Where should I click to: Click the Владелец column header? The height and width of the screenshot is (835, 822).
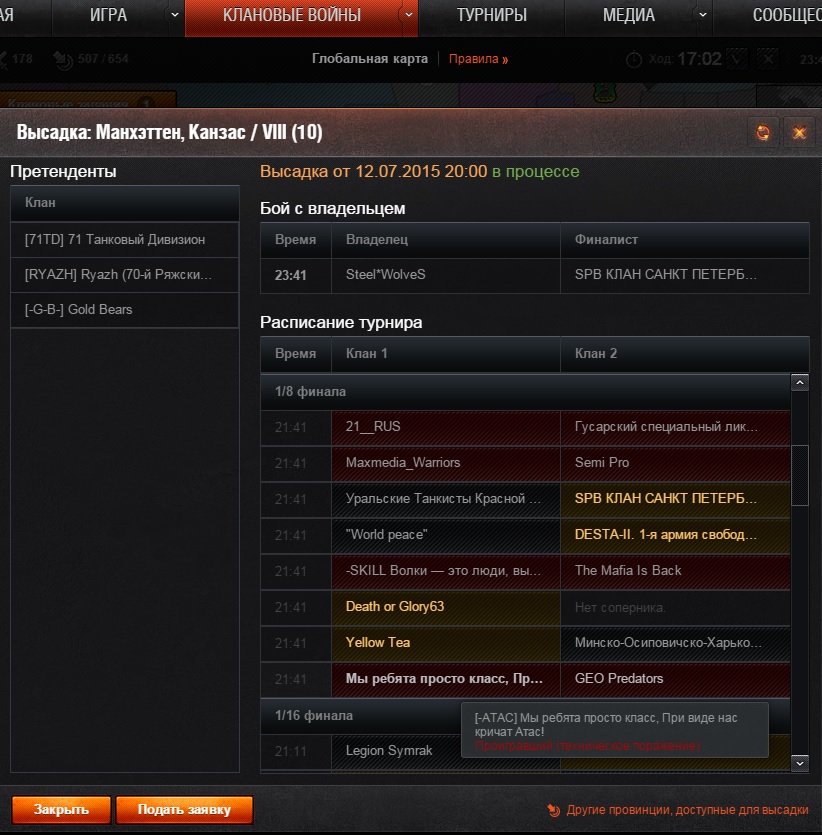(446, 240)
